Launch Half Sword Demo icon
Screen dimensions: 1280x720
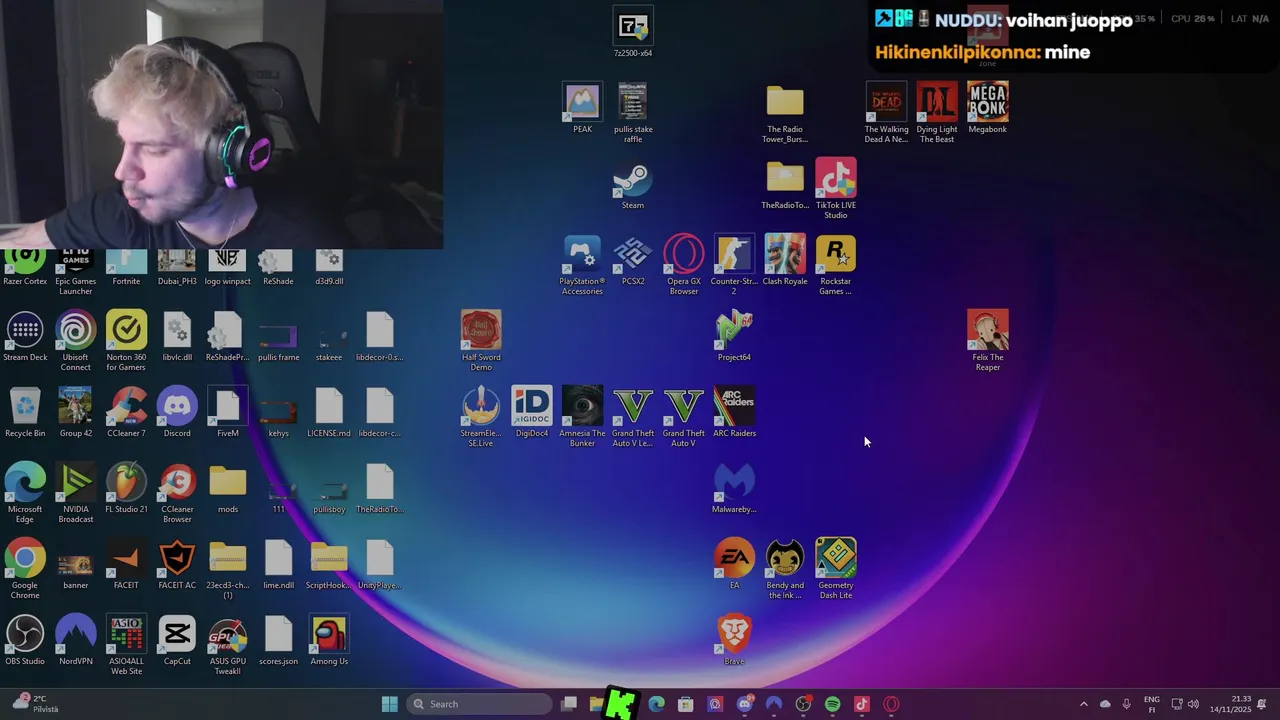tap(481, 340)
